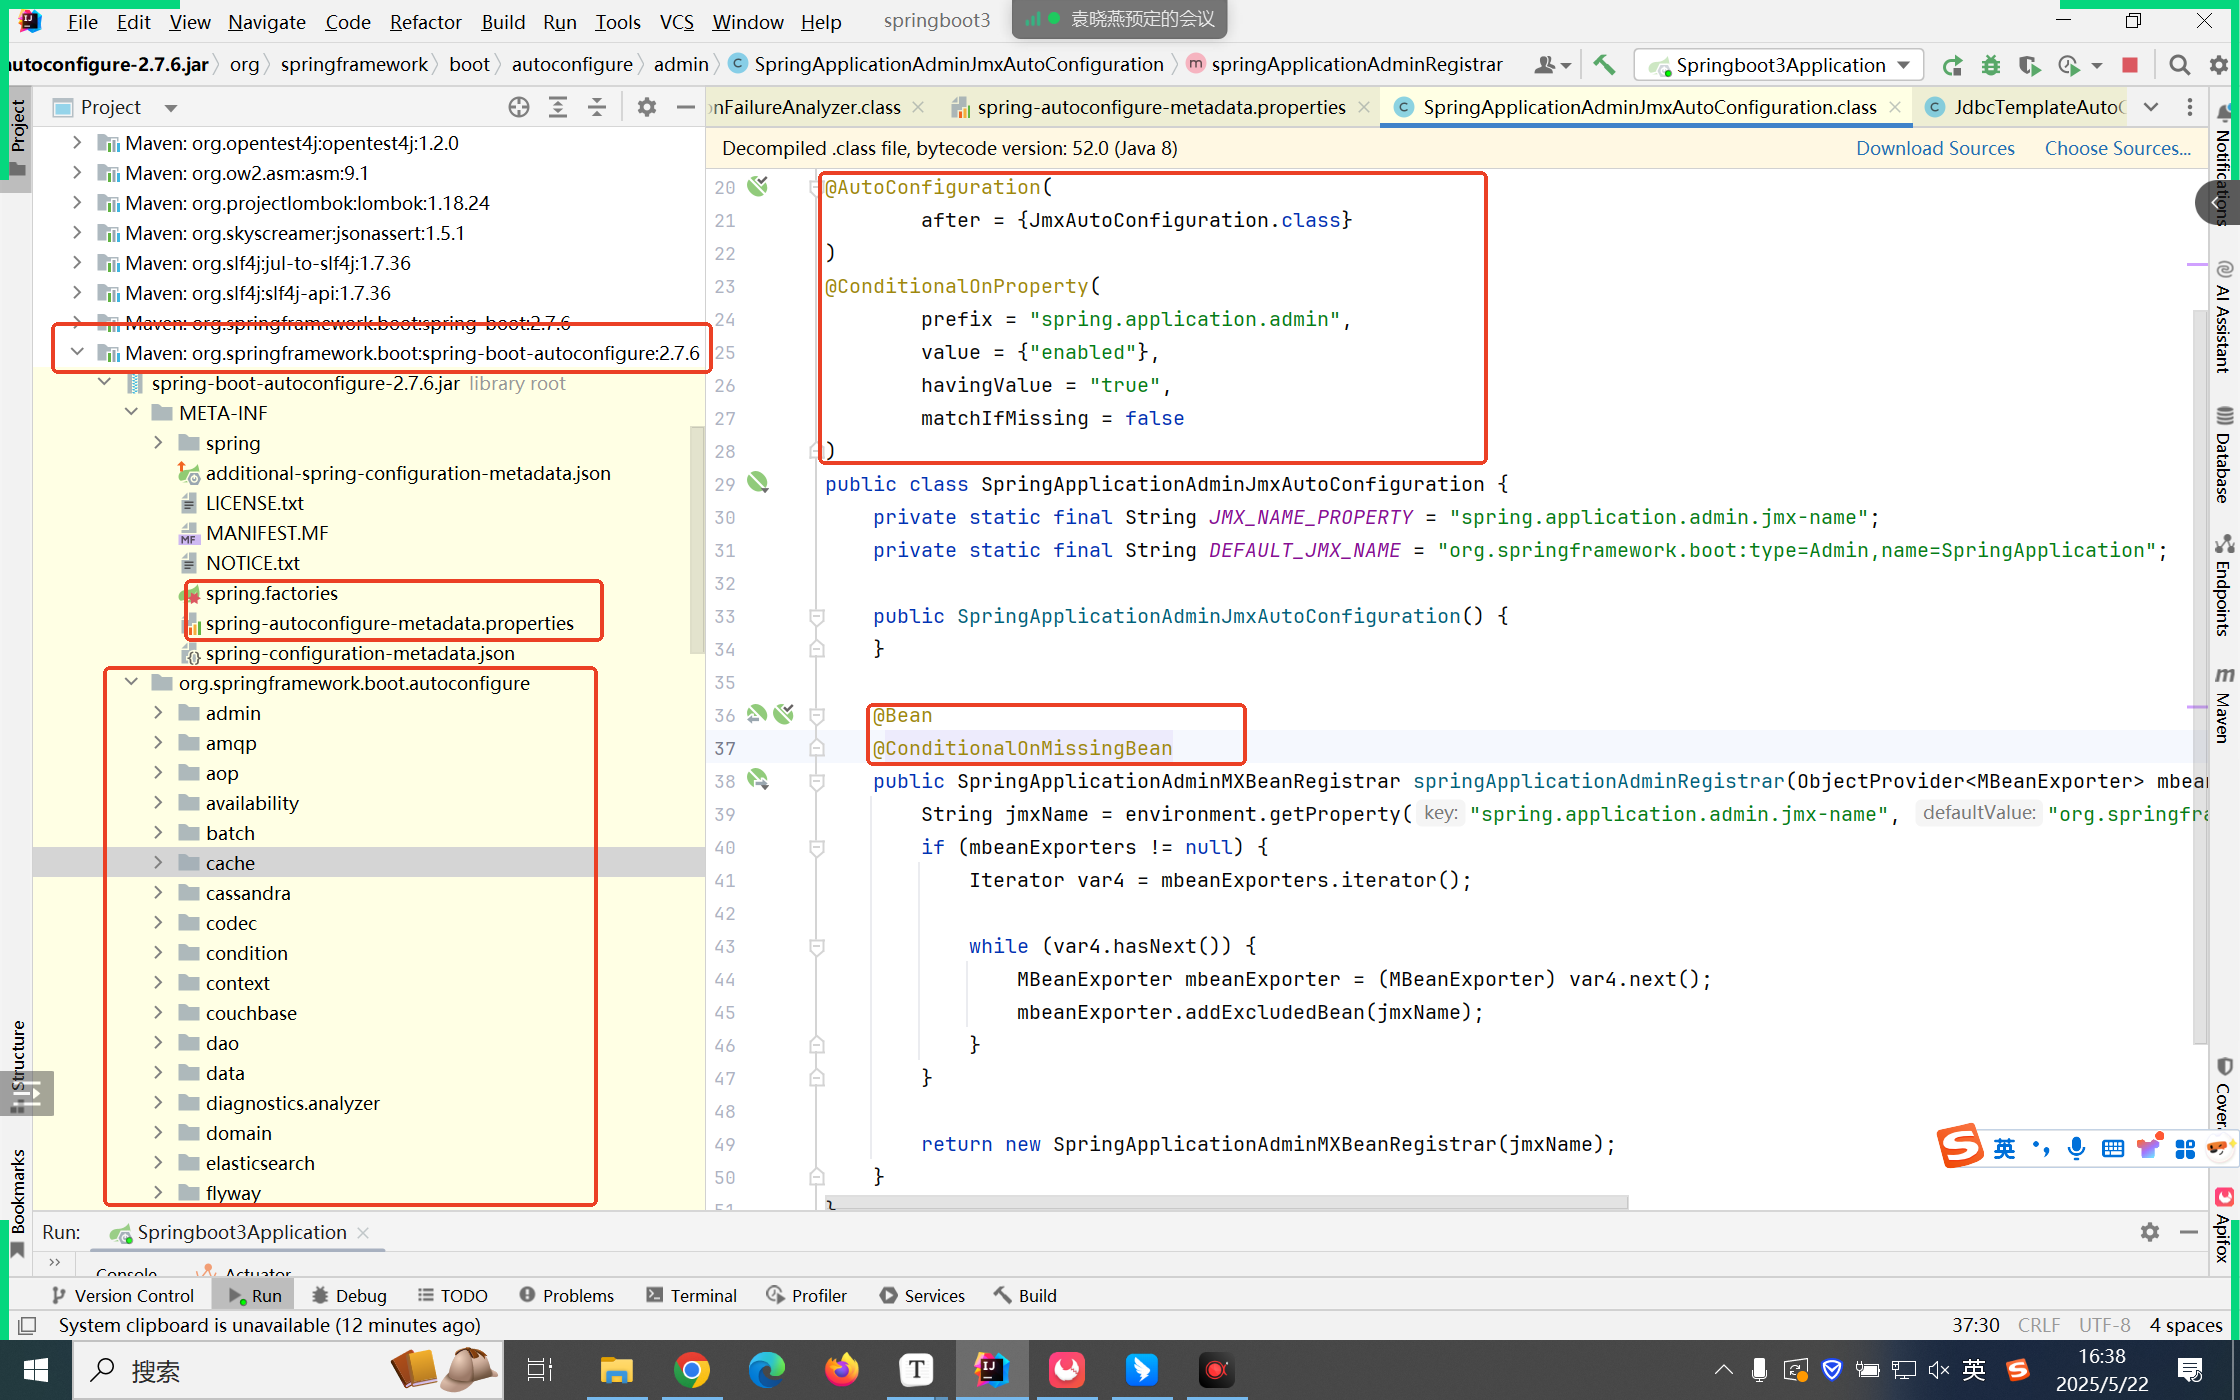Stop the running application with the red square
Image resolution: width=2240 pixels, height=1400 pixels.
click(2129, 65)
